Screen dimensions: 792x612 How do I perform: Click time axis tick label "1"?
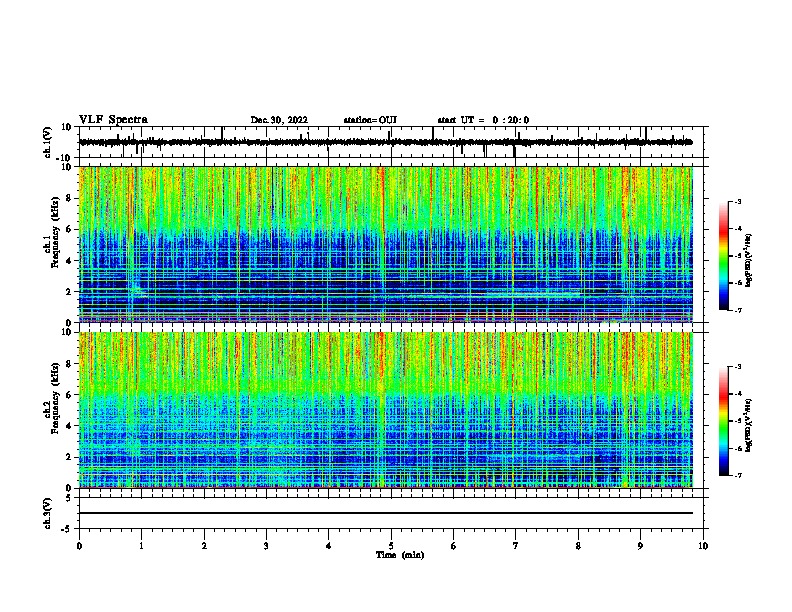point(141,546)
